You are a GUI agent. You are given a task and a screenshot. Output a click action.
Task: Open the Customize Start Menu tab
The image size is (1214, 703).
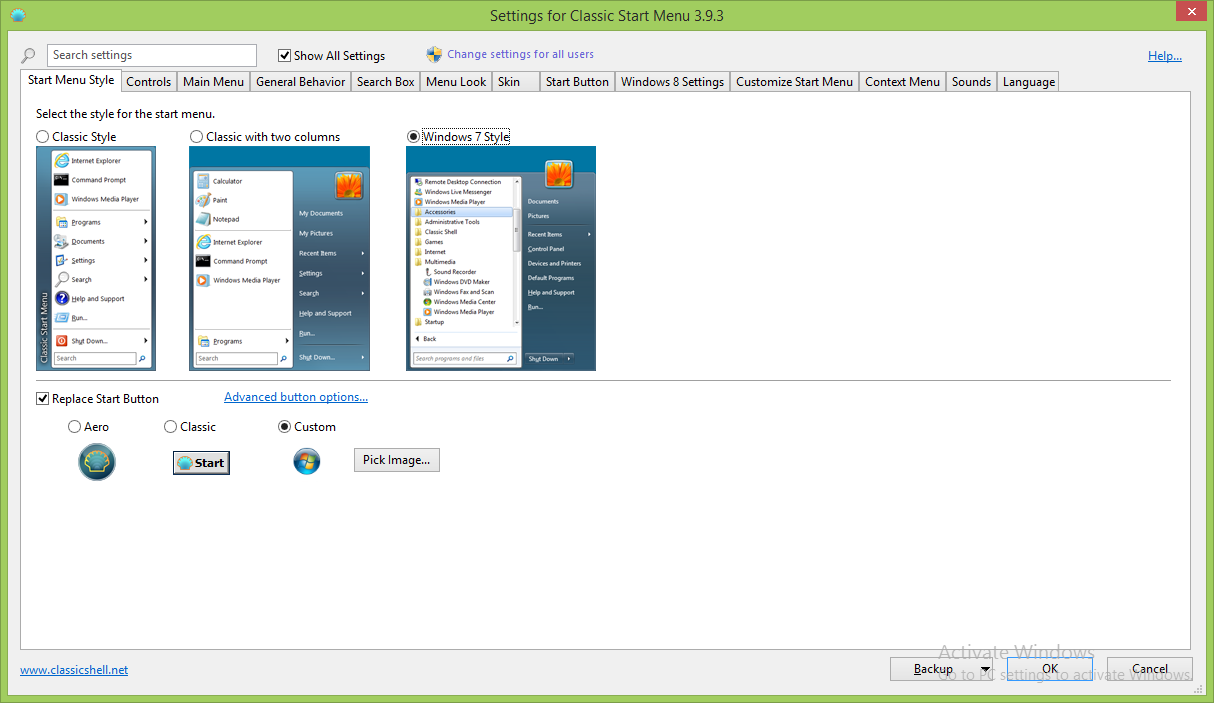[x=794, y=82]
